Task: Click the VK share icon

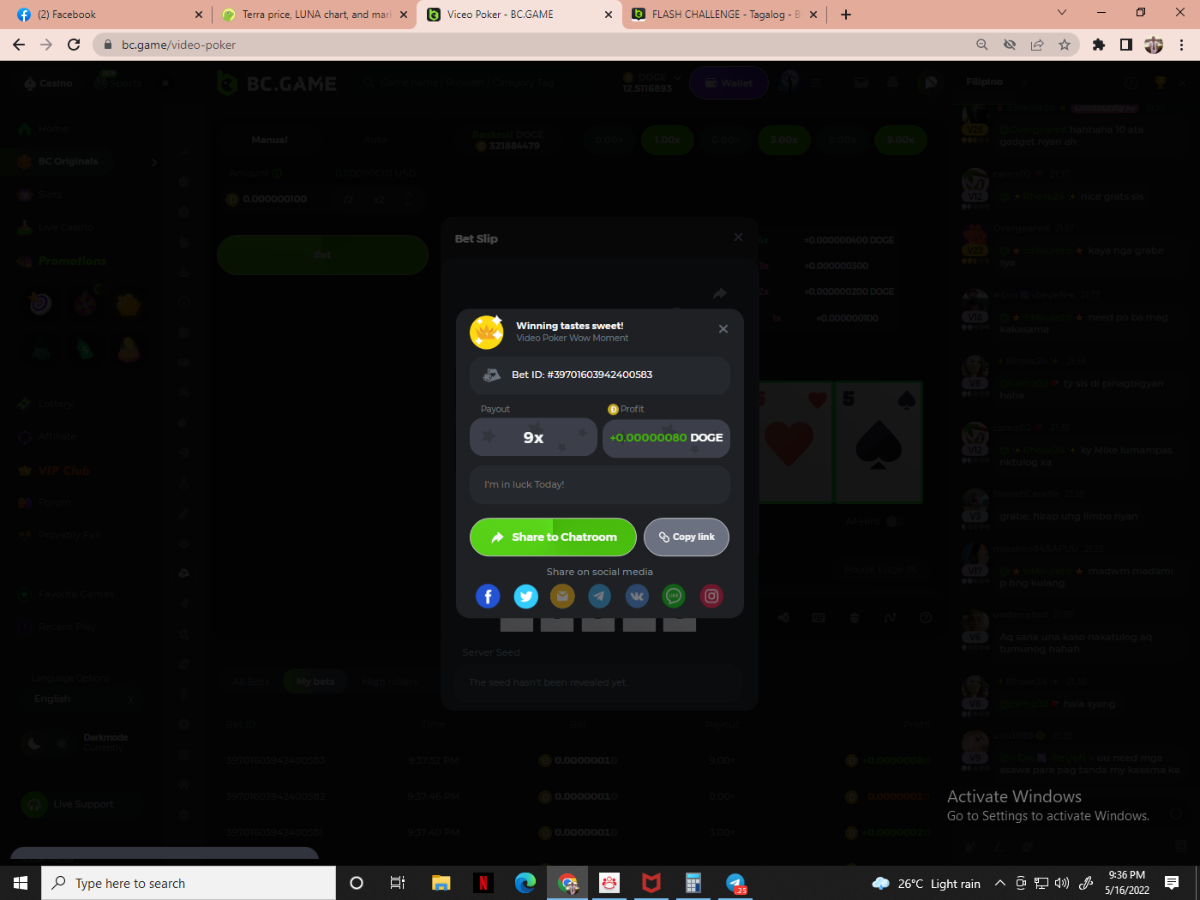Action: pos(637,597)
